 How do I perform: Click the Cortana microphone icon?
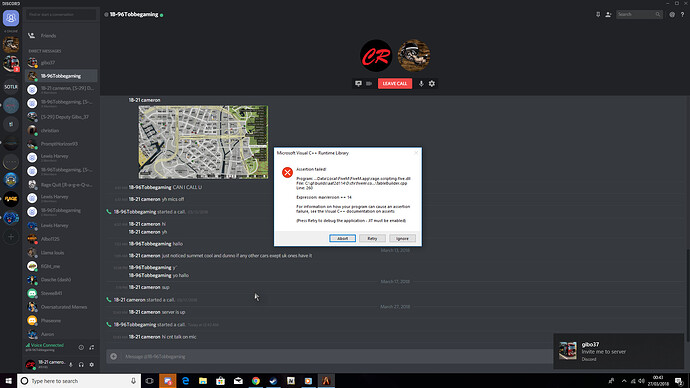coord(133,381)
